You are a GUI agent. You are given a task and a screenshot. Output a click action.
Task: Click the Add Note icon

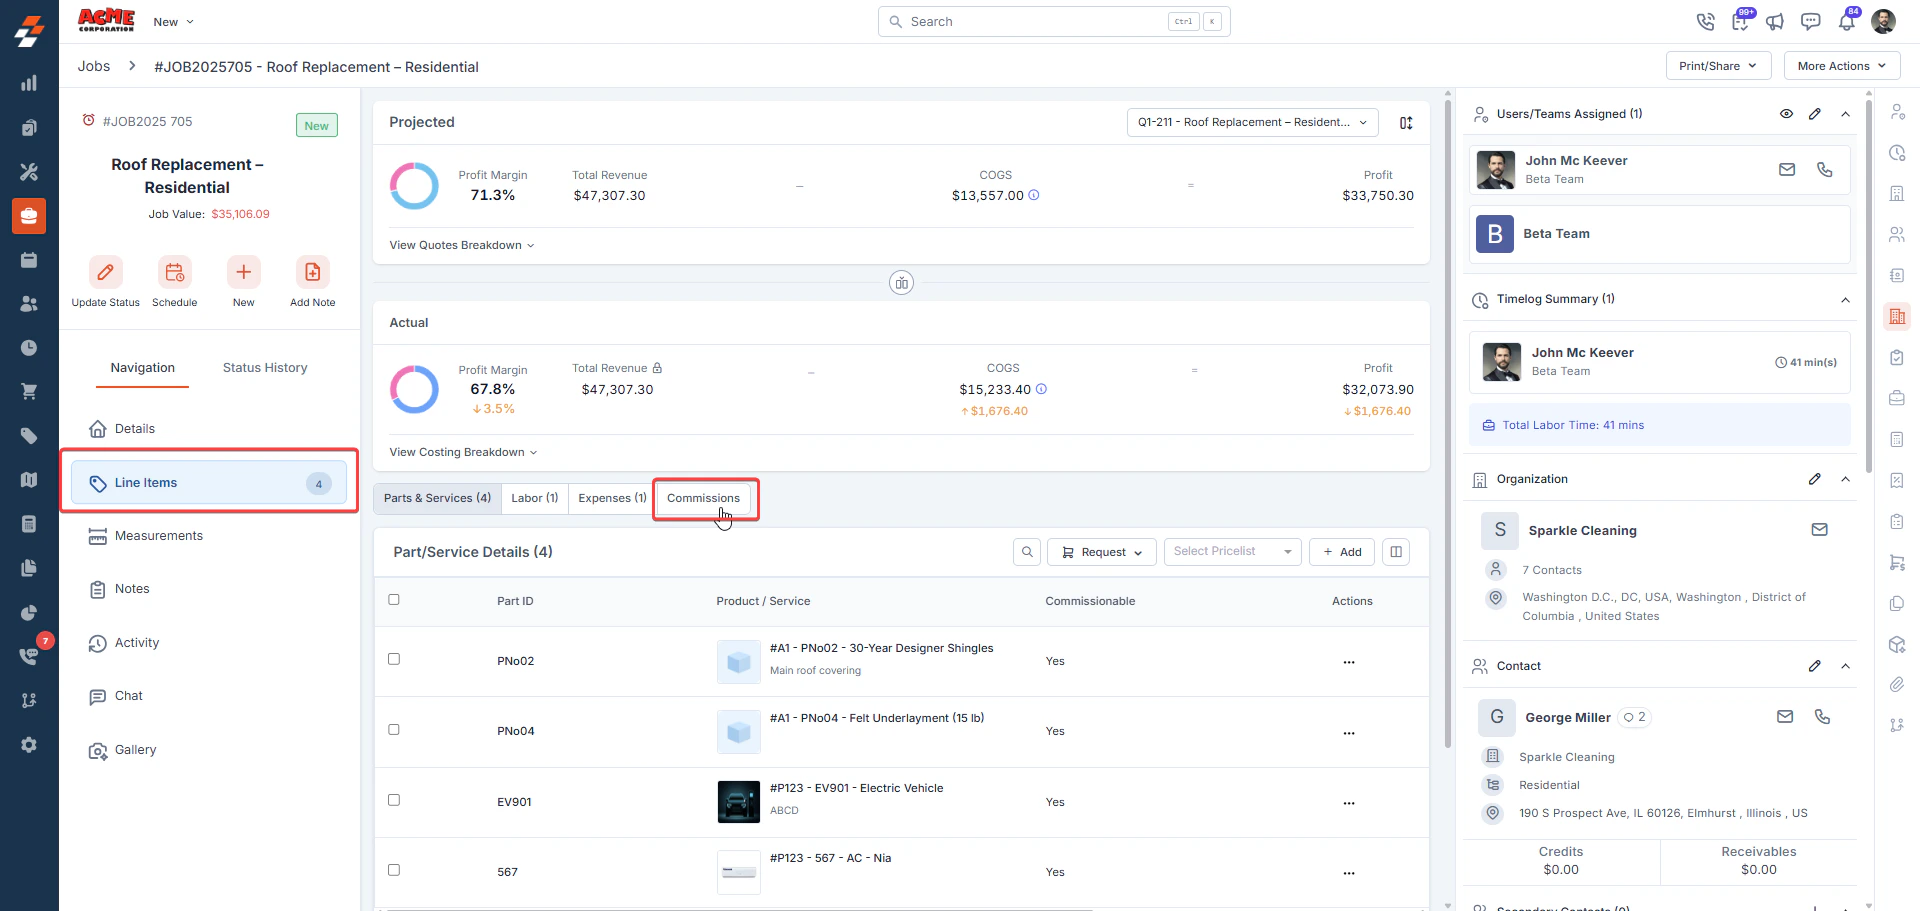coord(312,272)
